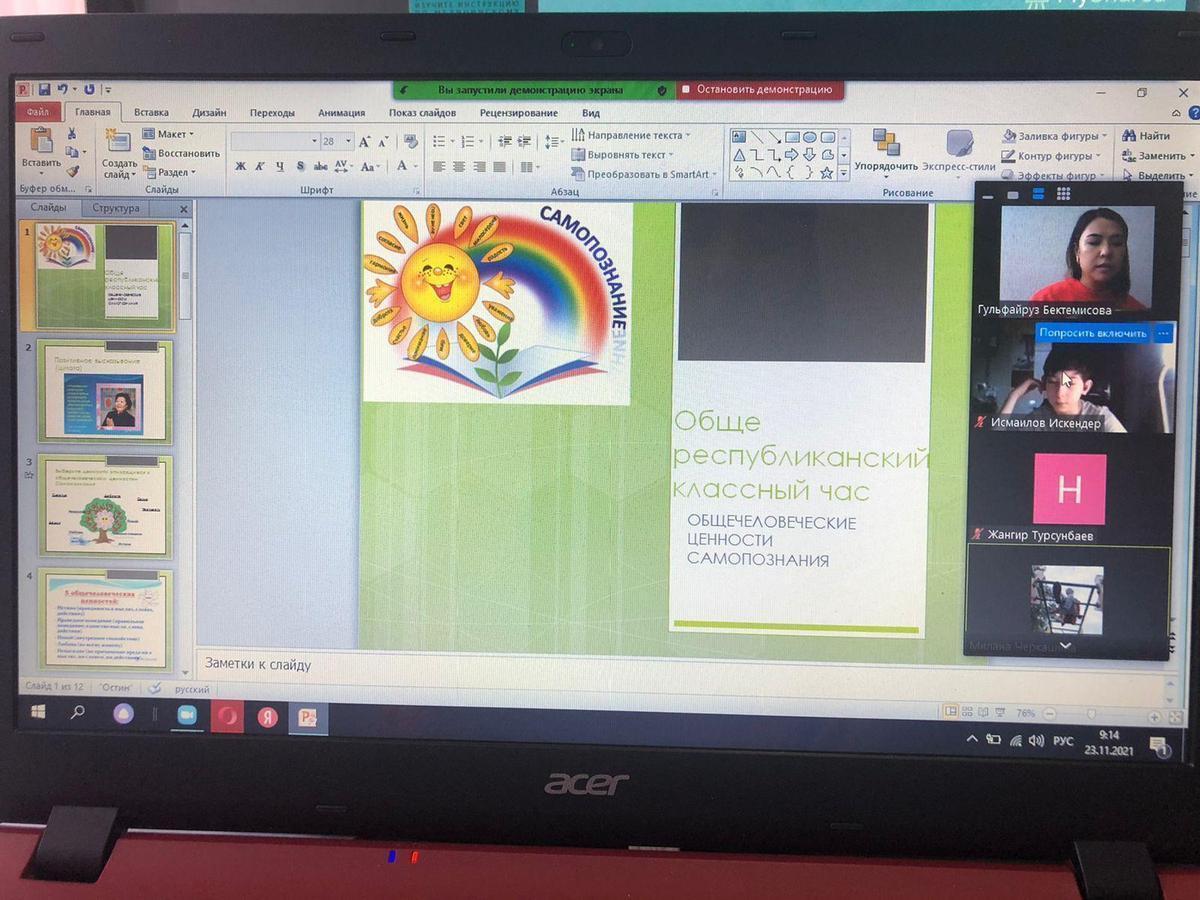The width and height of the screenshot is (1200, 900).
Task: Toggle italic (К) formatting
Action: coord(260,167)
